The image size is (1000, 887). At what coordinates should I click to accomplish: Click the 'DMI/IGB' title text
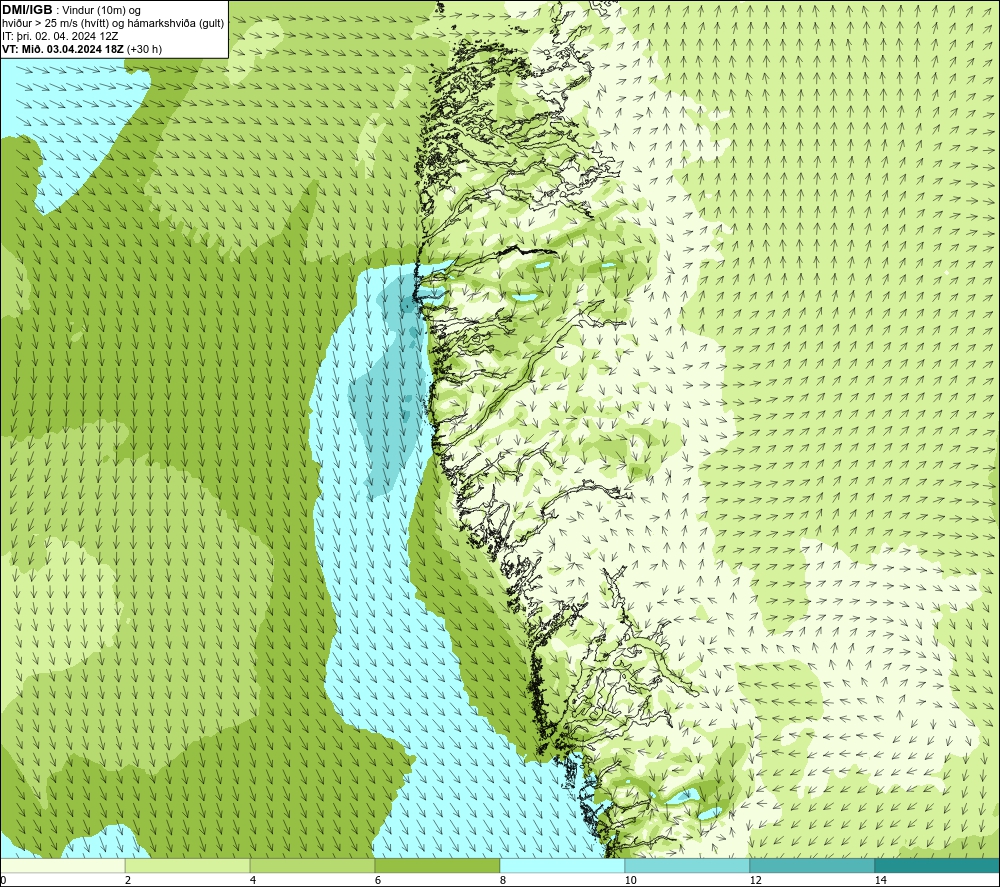pos(27,10)
